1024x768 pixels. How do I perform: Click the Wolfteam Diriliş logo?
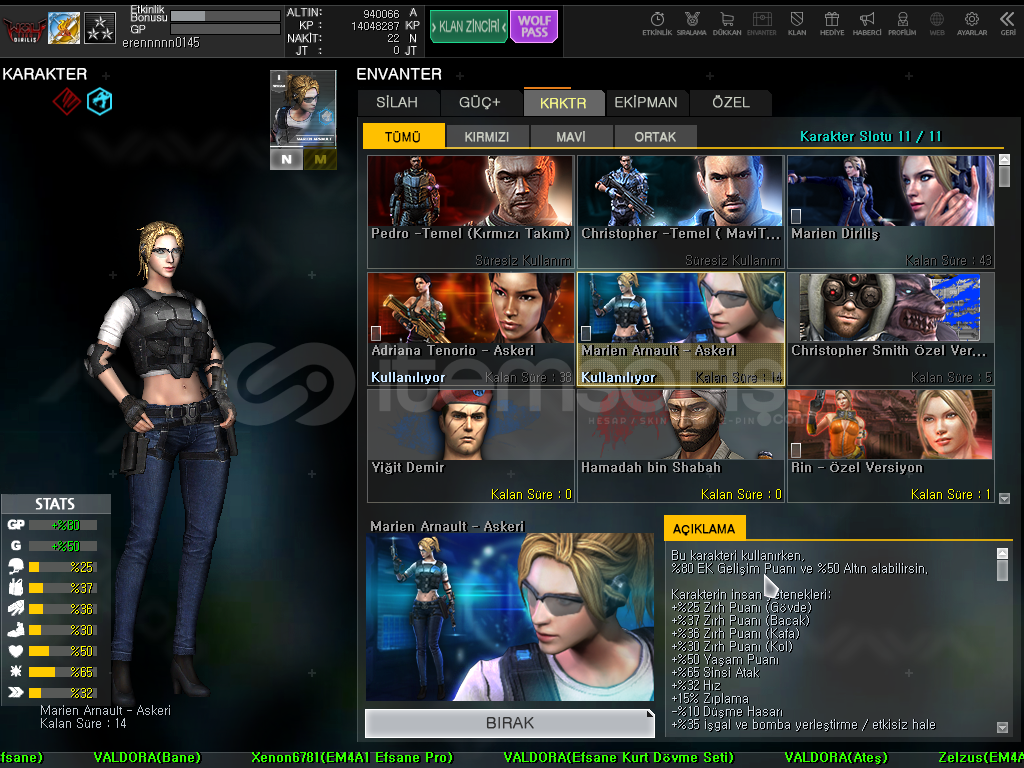pyautogui.click(x=24, y=29)
